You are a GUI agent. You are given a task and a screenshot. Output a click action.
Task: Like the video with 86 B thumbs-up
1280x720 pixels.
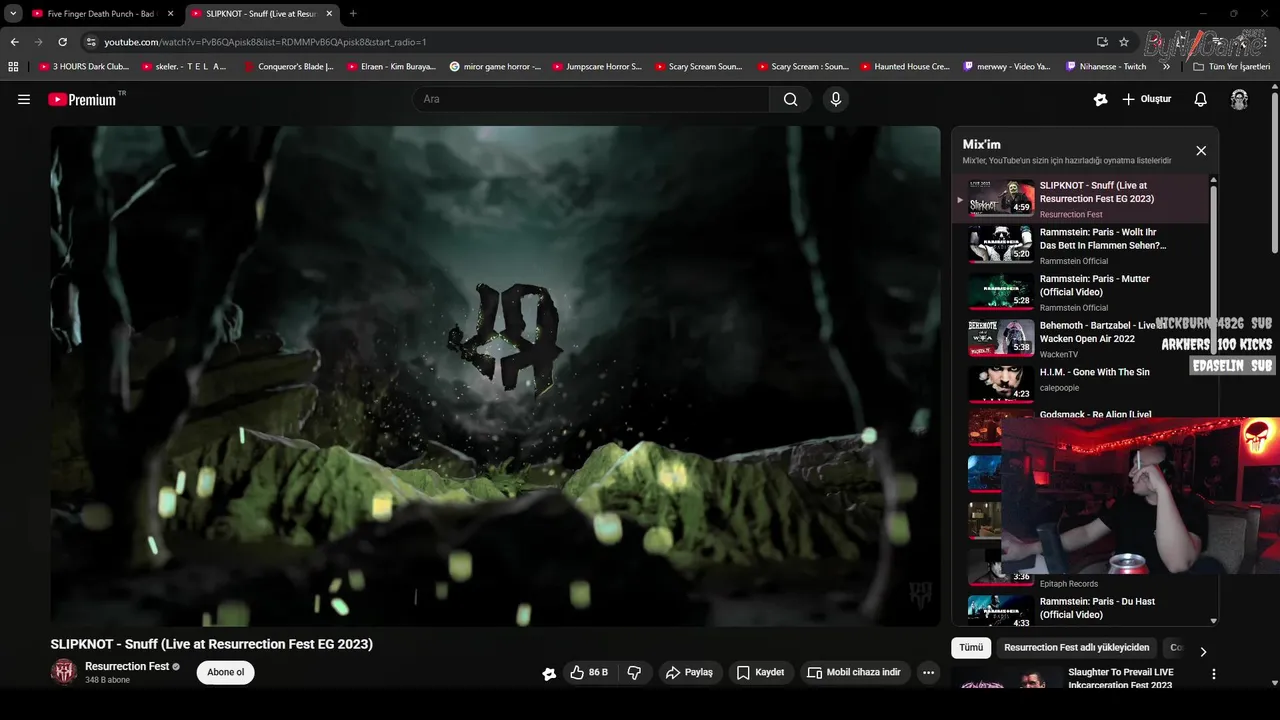click(x=588, y=673)
